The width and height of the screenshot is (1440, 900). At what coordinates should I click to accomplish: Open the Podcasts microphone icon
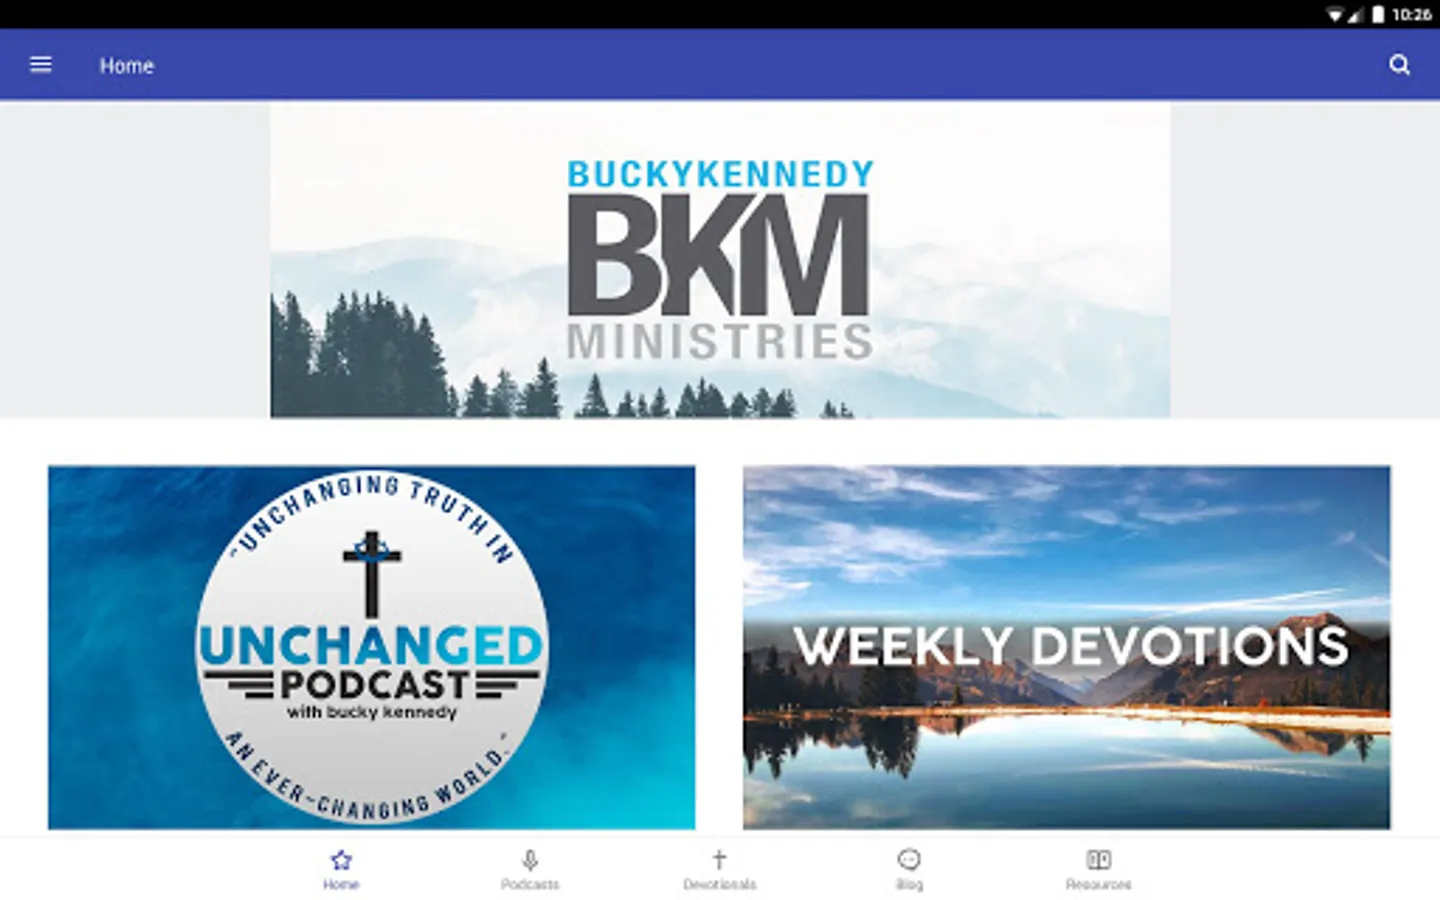coord(530,860)
